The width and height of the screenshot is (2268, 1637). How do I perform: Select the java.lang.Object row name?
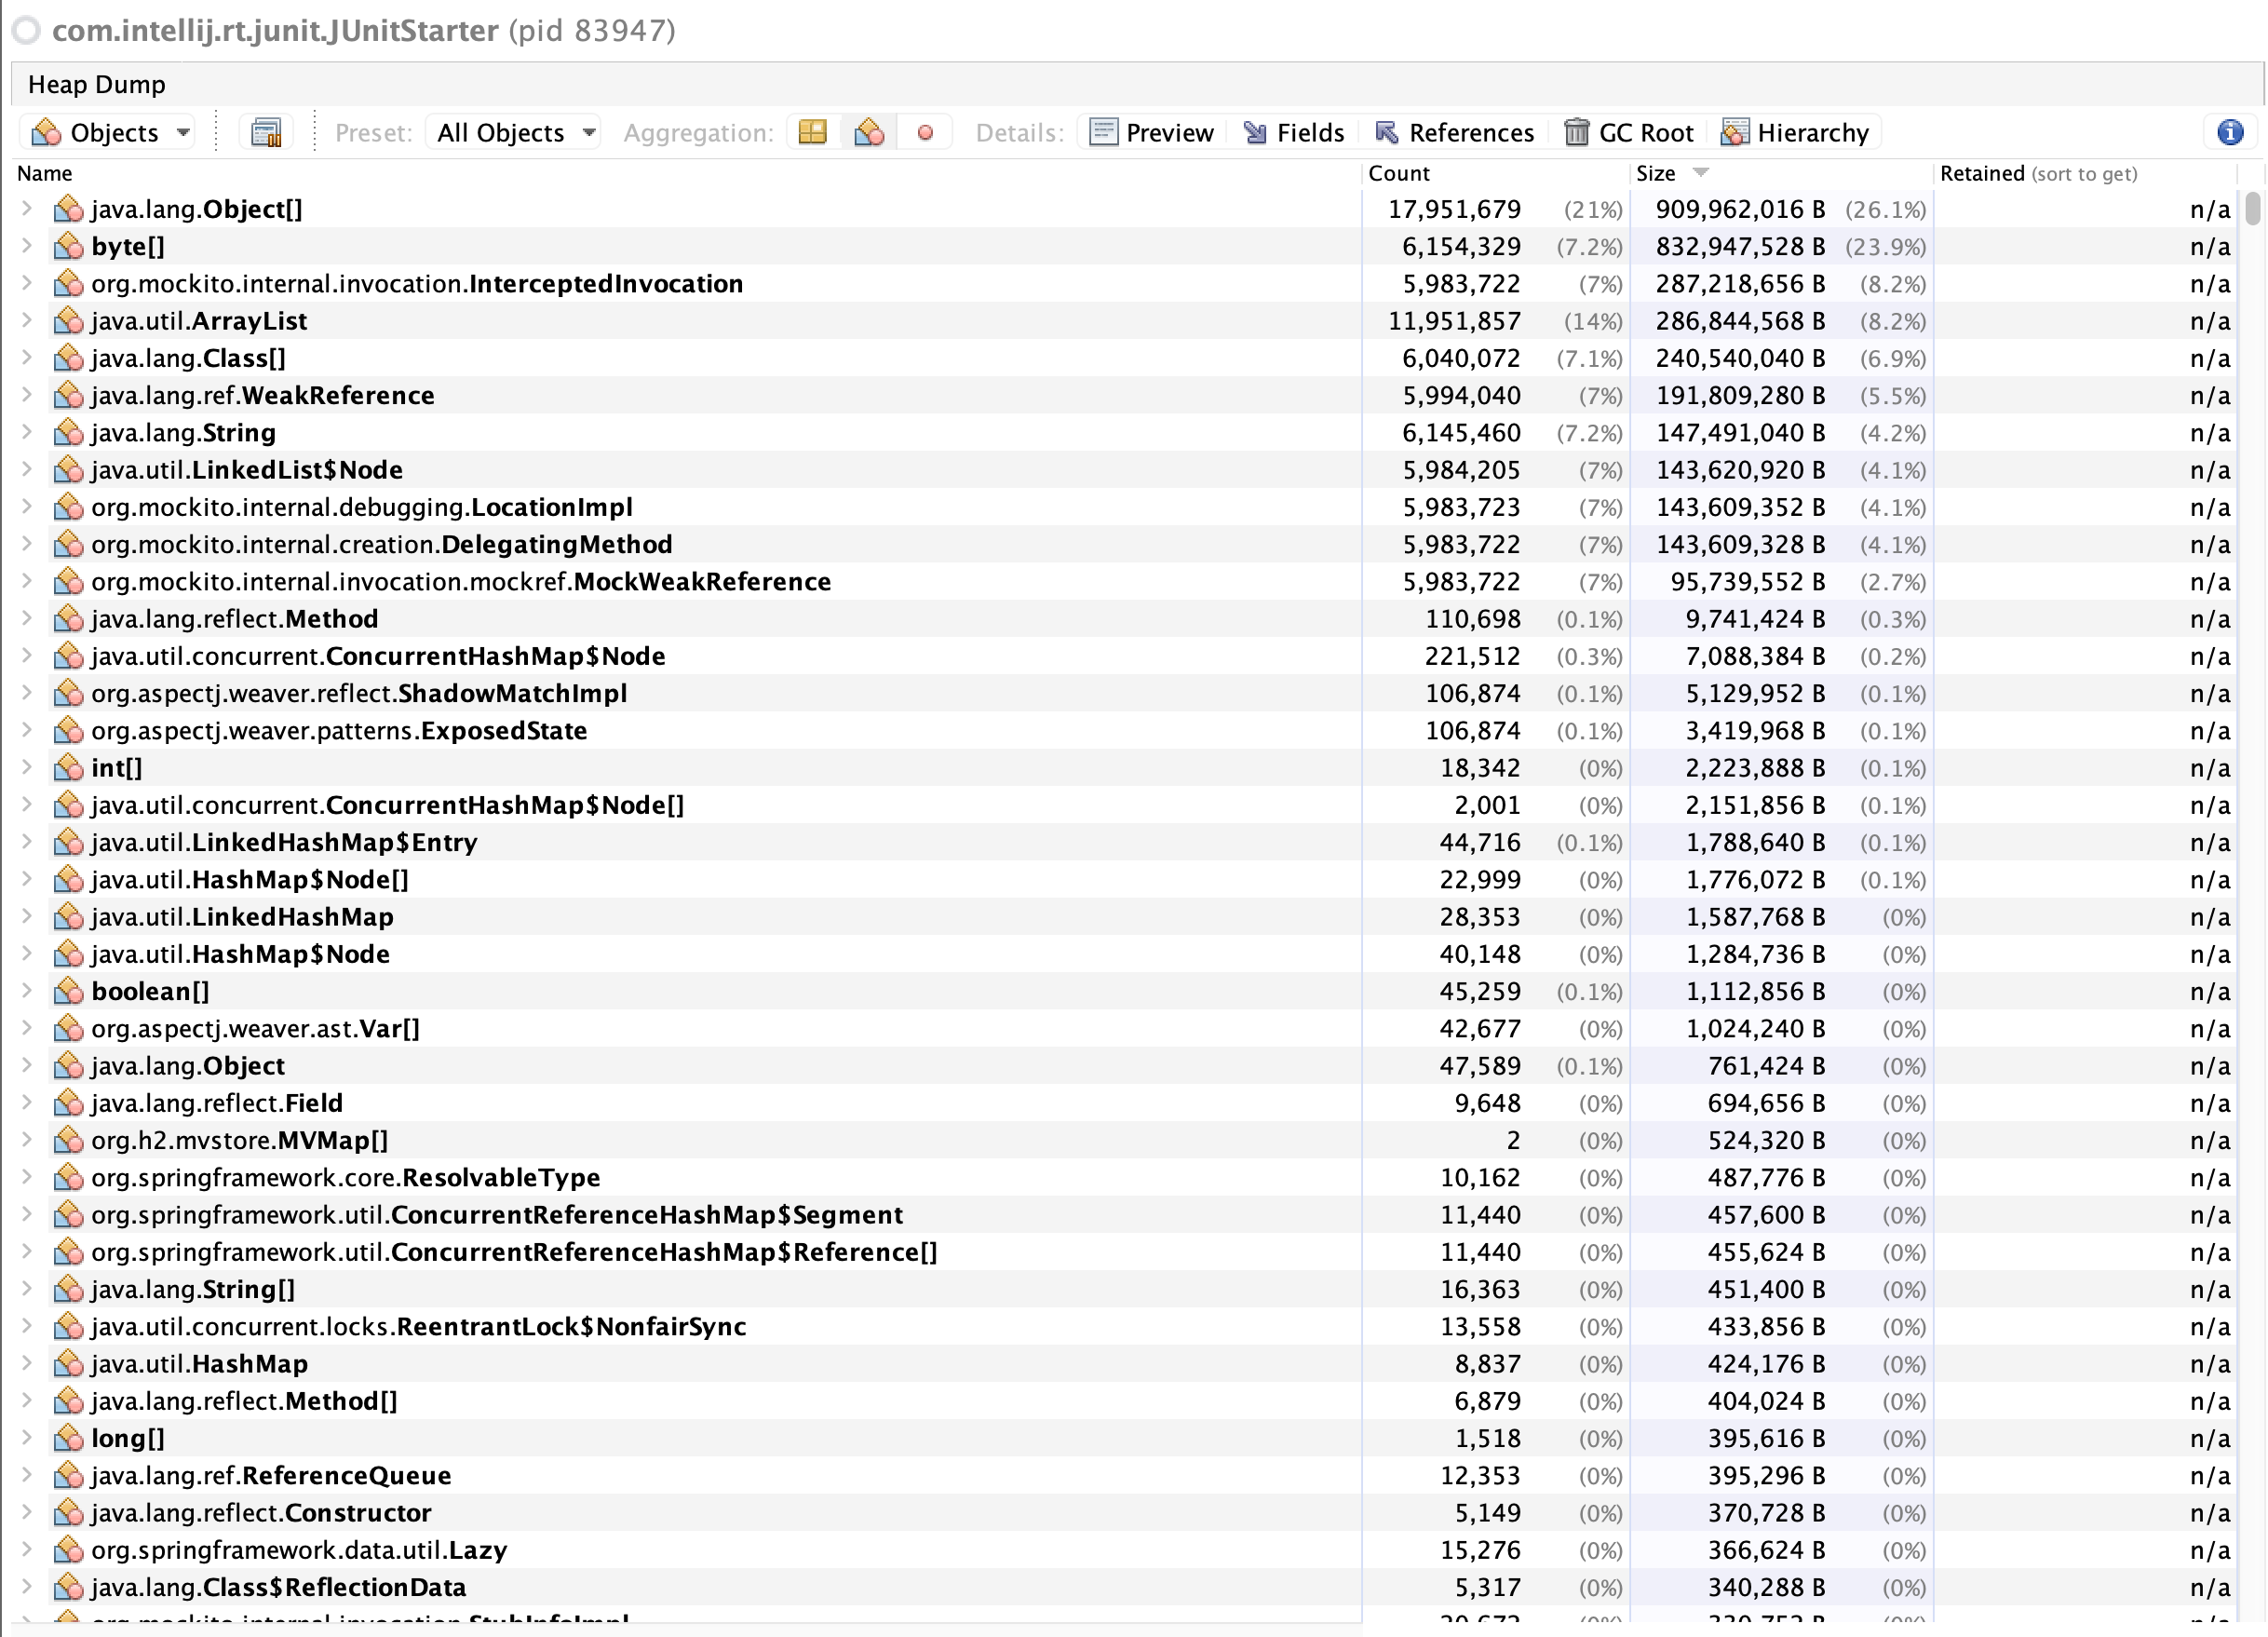[188, 1066]
